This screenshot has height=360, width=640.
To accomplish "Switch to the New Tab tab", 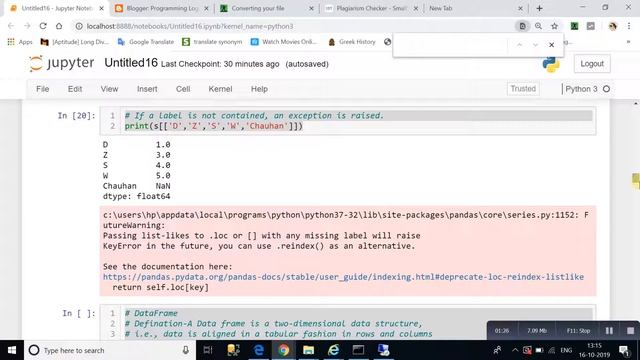I will [x=441, y=8].
